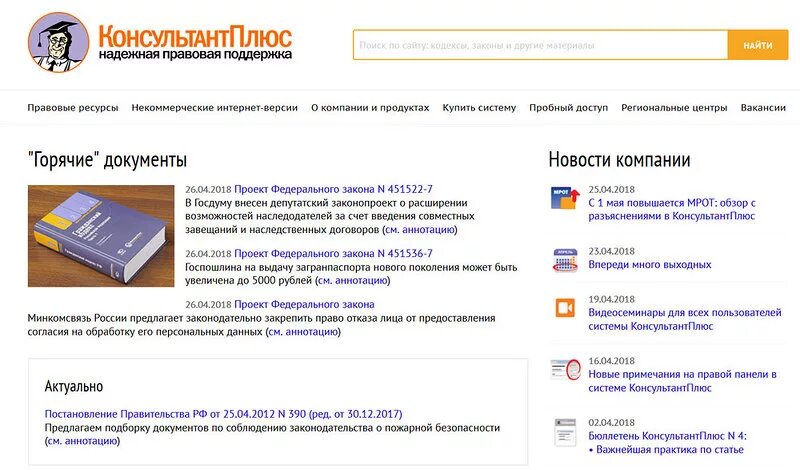This screenshot has height=470, width=800.
Task: Open the Вакансии menu item
Action: (x=763, y=108)
